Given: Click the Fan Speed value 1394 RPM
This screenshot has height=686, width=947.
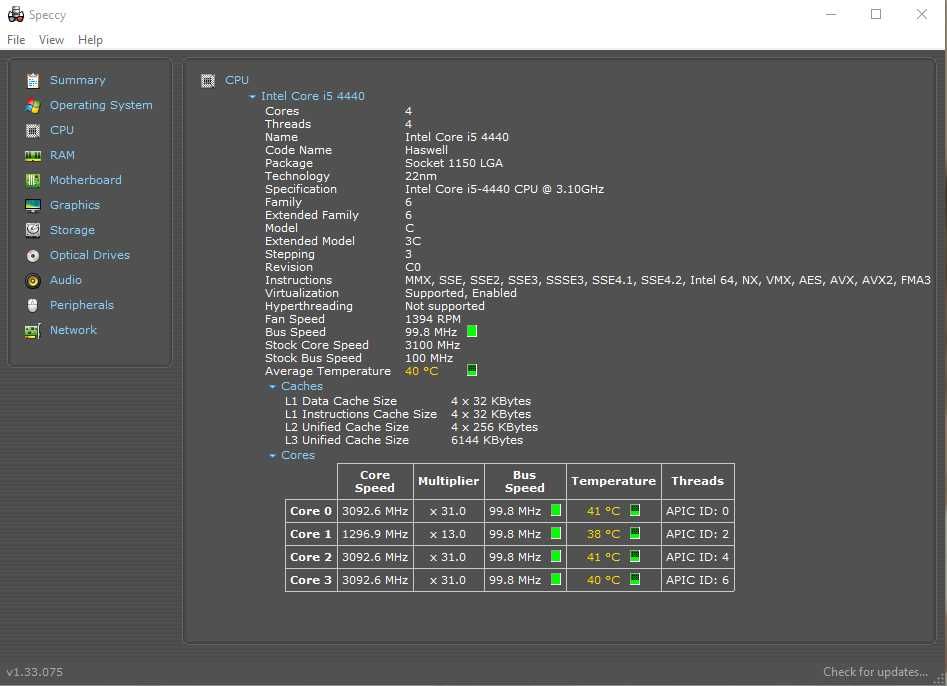Looking at the screenshot, I should click(x=432, y=319).
